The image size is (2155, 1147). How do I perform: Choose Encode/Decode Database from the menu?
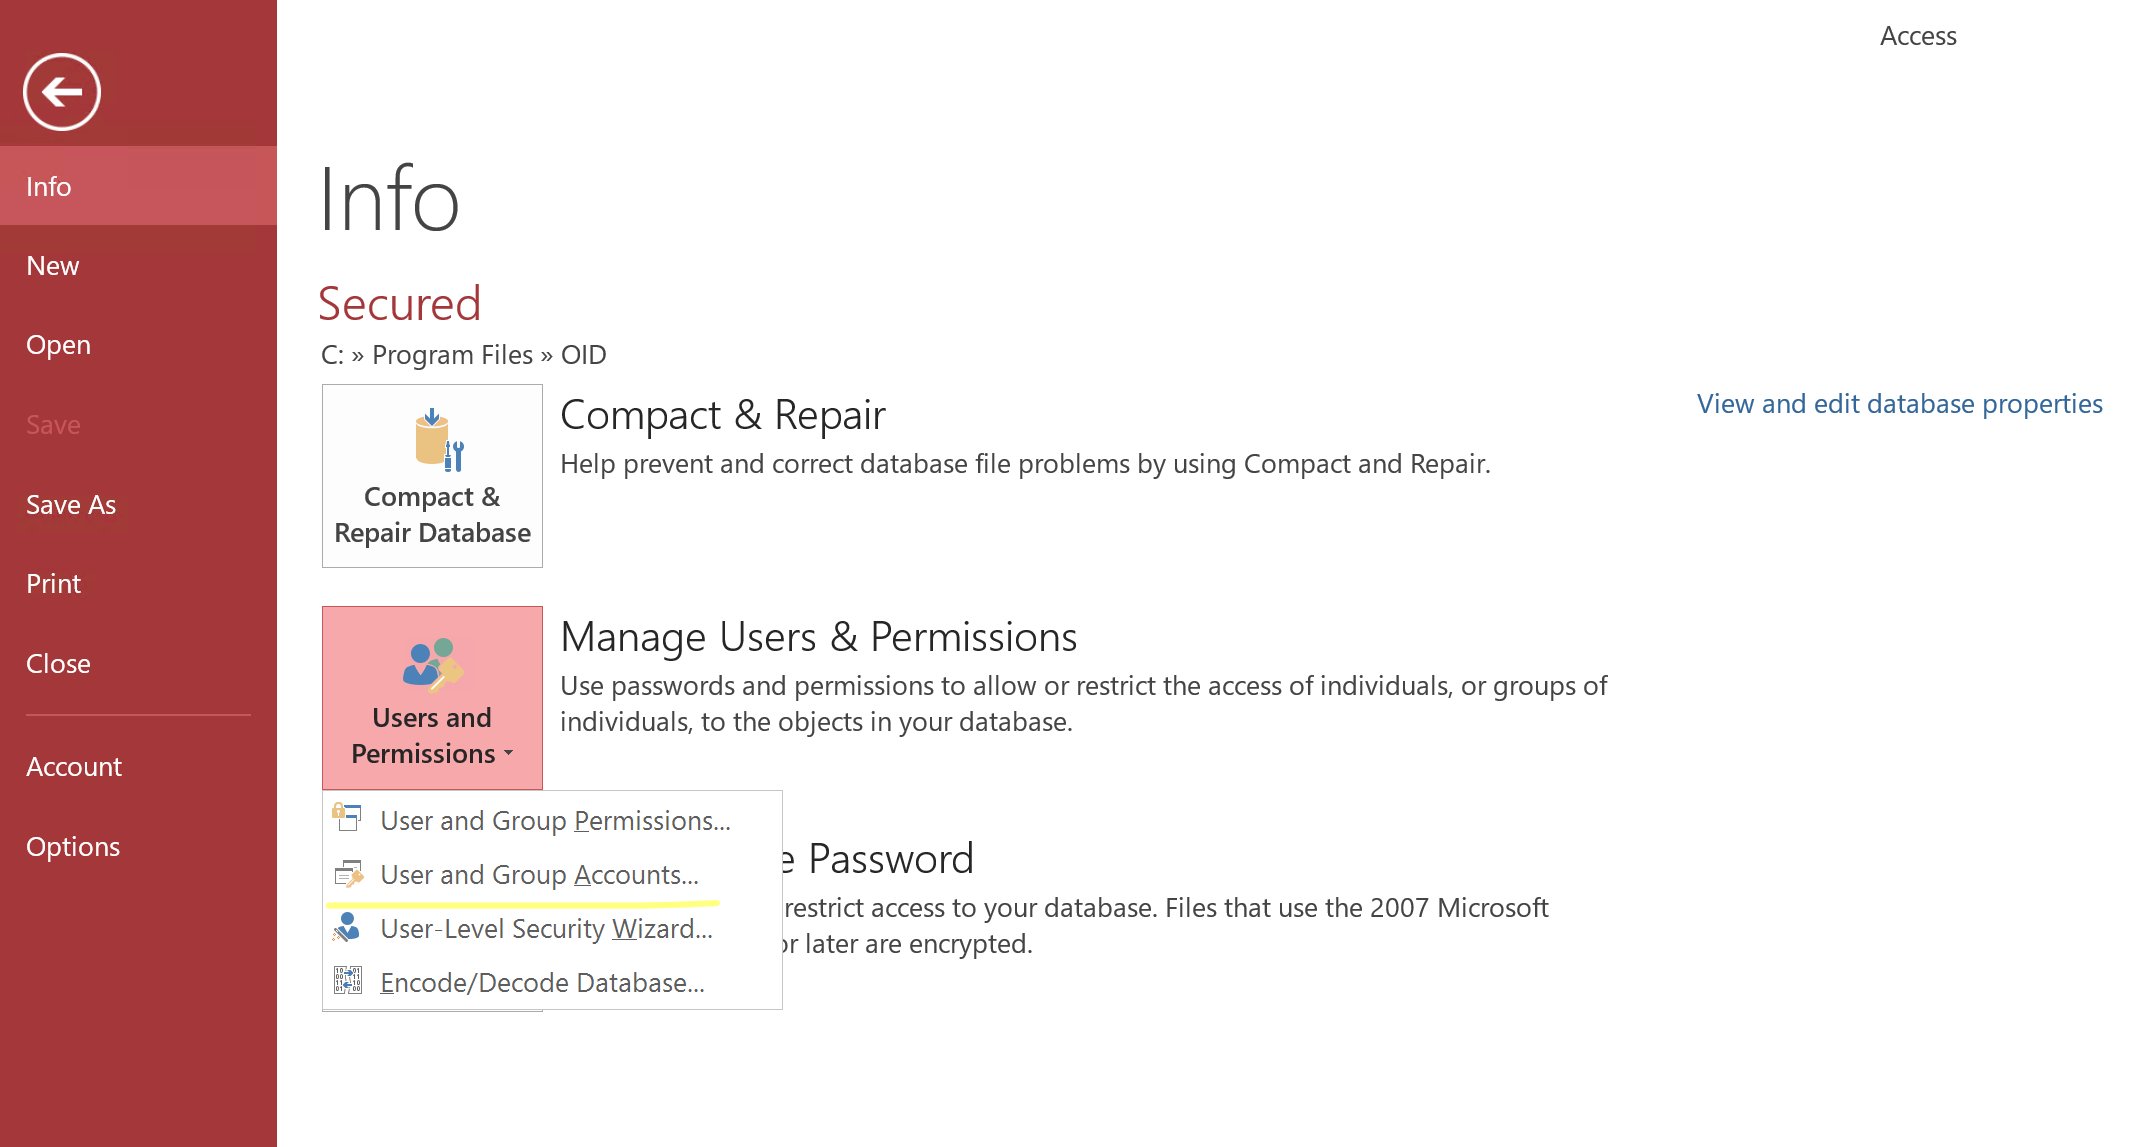point(542,982)
